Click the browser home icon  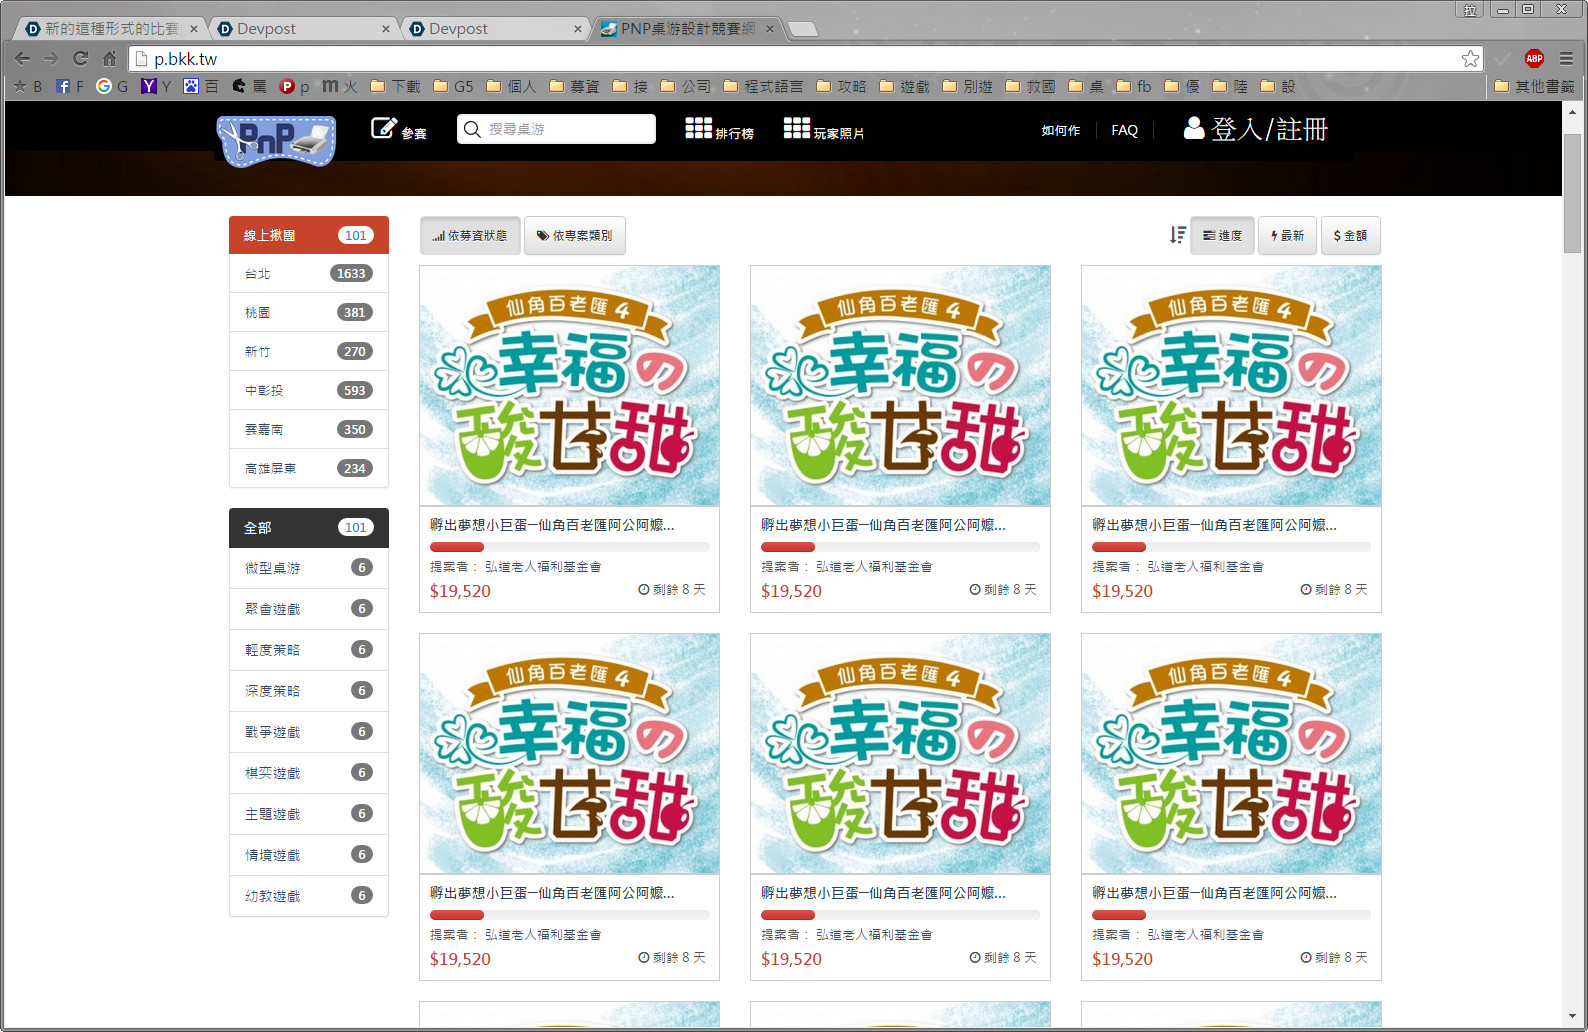(x=109, y=59)
